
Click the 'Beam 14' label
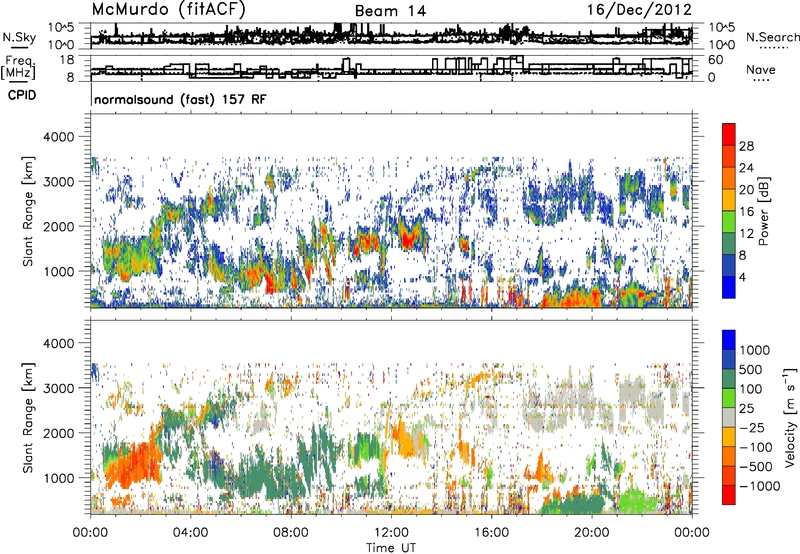tap(390, 11)
